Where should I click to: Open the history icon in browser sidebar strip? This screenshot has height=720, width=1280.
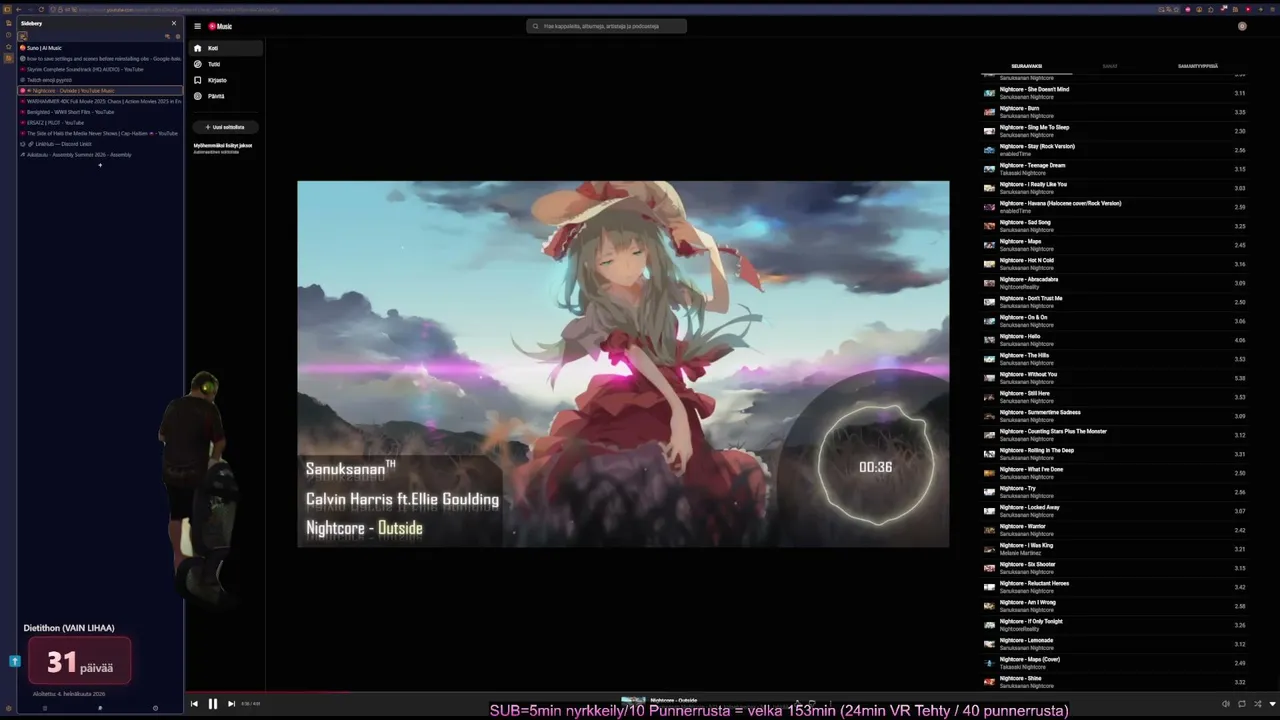pyautogui.click(x=8, y=35)
